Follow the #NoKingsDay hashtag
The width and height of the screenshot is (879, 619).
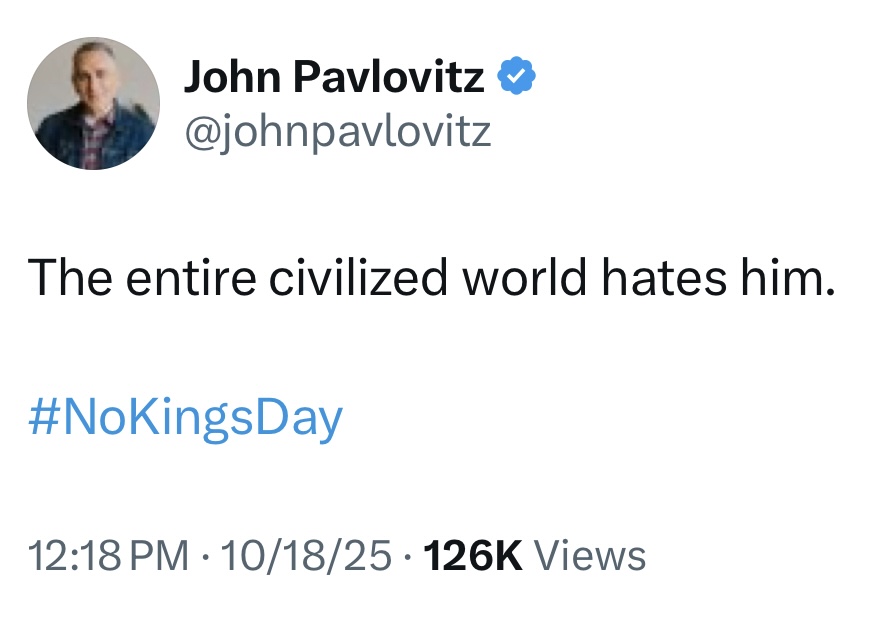click(x=185, y=419)
